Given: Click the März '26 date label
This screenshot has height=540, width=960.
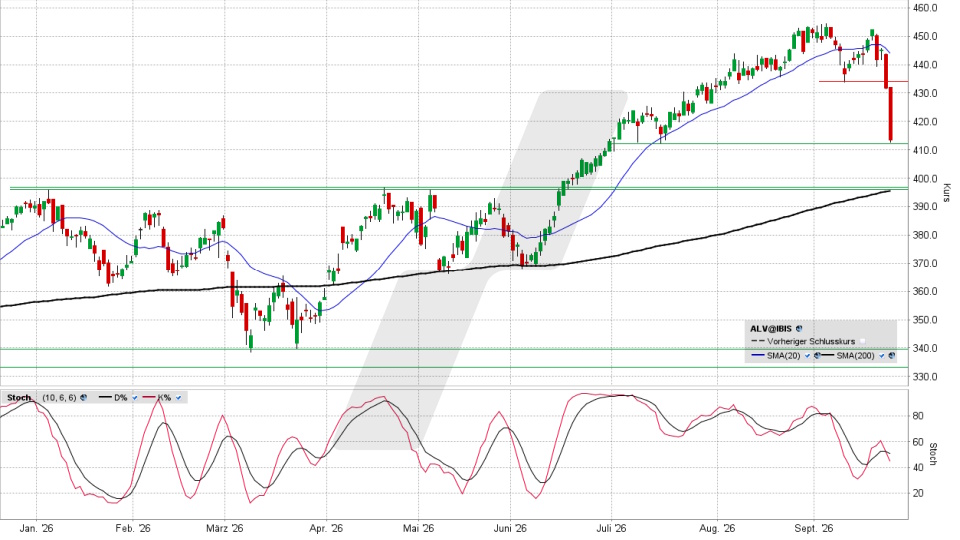Looking at the screenshot, I should [225, 528].
